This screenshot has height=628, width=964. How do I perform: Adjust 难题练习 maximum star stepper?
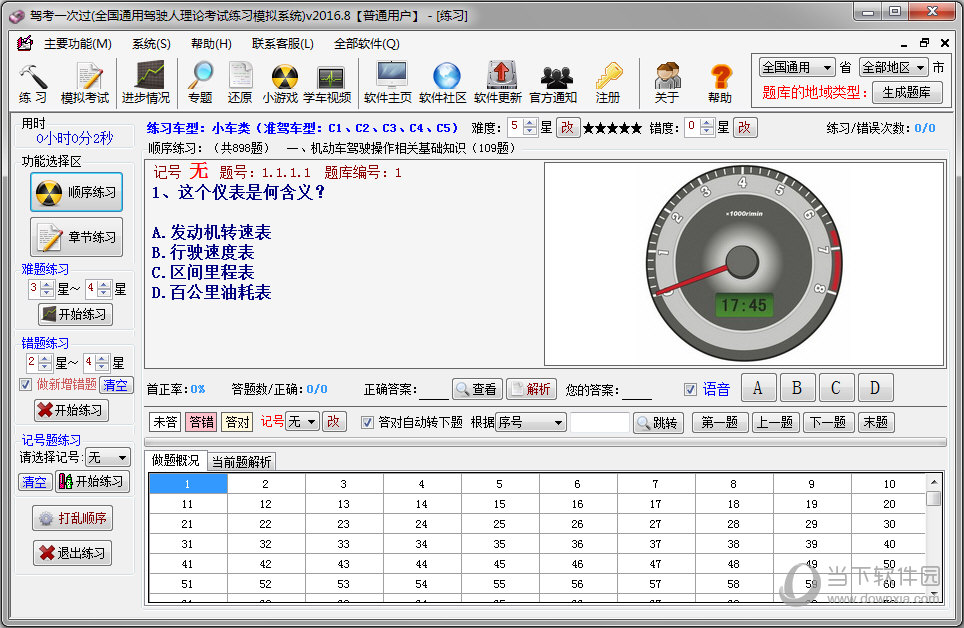point(104,288)
